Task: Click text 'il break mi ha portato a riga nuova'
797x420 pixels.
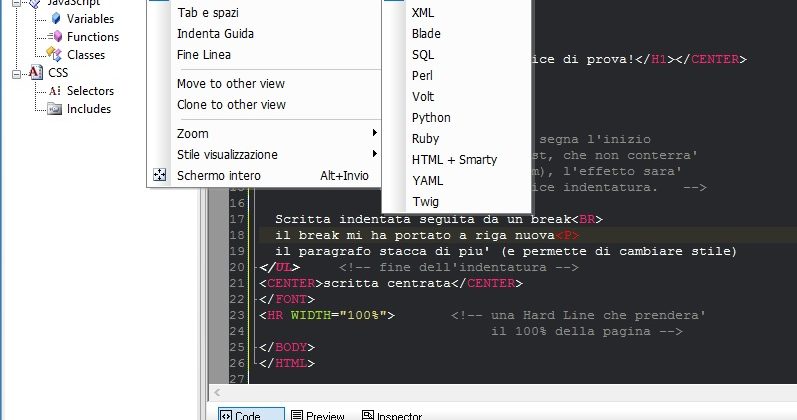Action: coord(415,235)
